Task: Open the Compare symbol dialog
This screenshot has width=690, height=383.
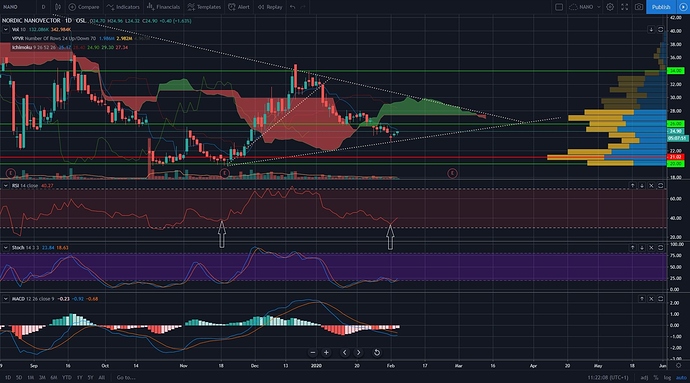Action: click(x=84, y=7)
